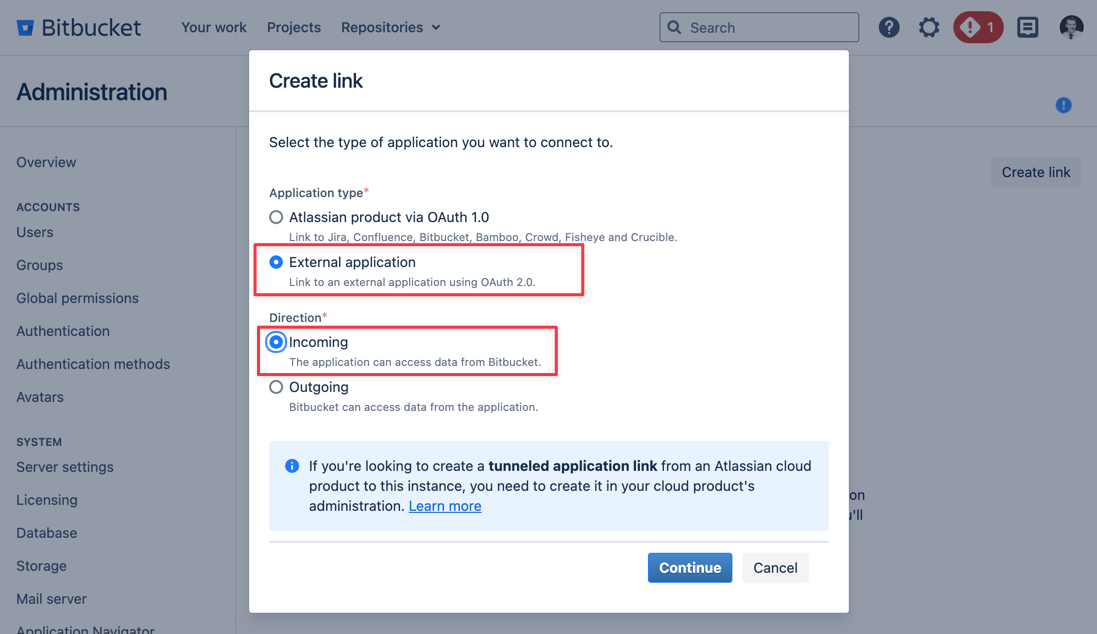Image resolution: width=1097 pixels, height=634 pixels.
Task: Select the Outgoing direction radio button
Action: click(x=275, y=387)
